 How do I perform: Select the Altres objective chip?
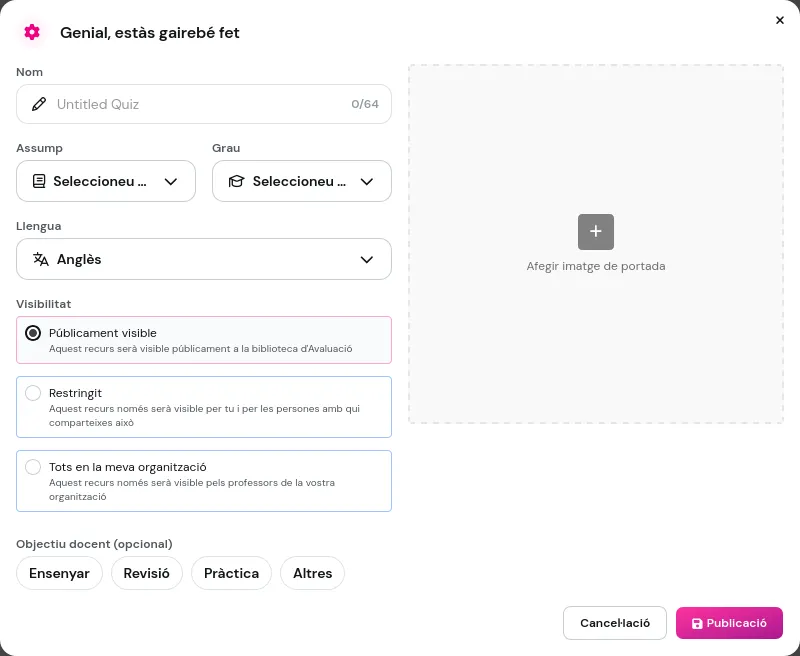[x=312, y=573]
